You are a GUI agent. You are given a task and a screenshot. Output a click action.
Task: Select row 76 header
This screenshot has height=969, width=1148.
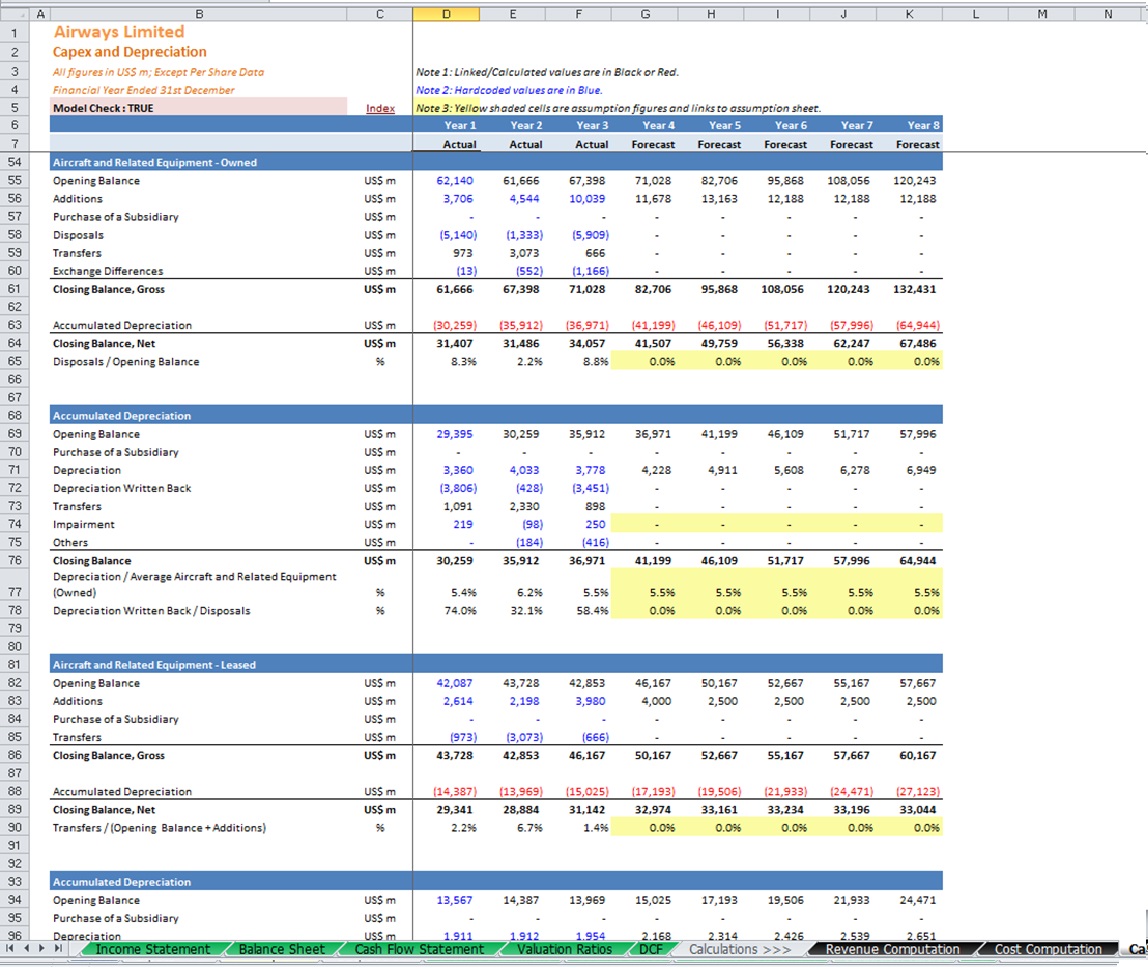(x=15, y=560)
